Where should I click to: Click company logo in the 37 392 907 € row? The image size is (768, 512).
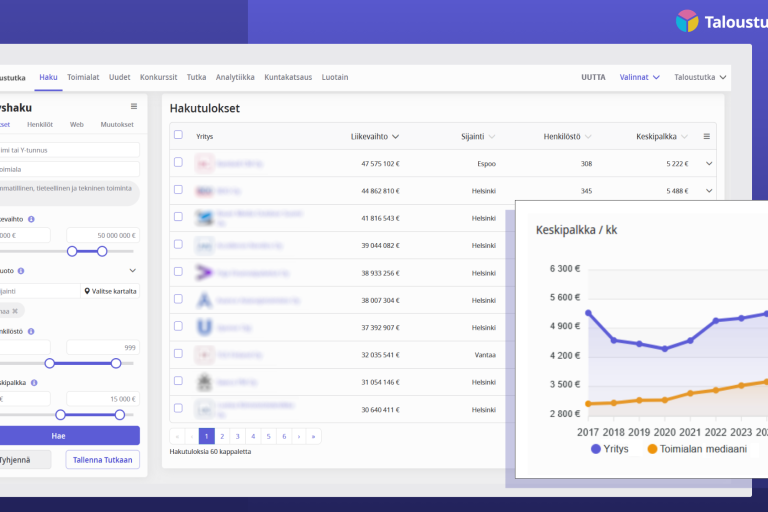click(x=204, y=327)
